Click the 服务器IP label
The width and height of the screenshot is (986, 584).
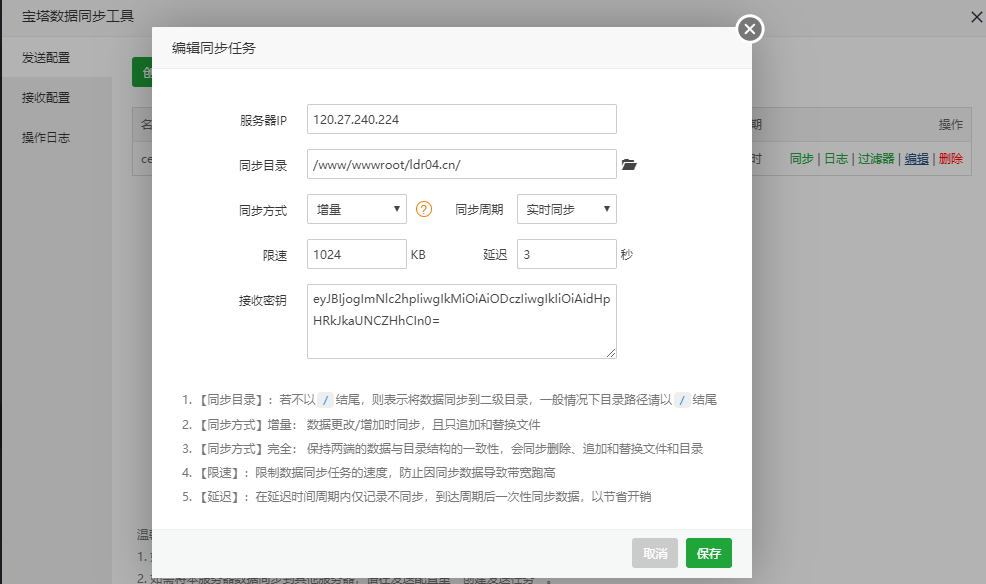point(263,120)
